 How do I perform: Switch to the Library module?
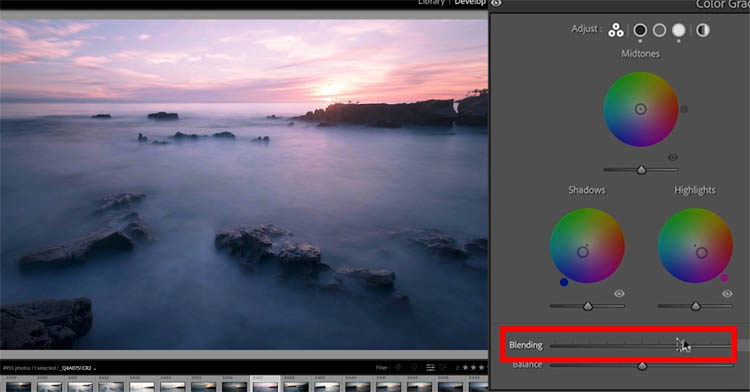tap(431, 2)
